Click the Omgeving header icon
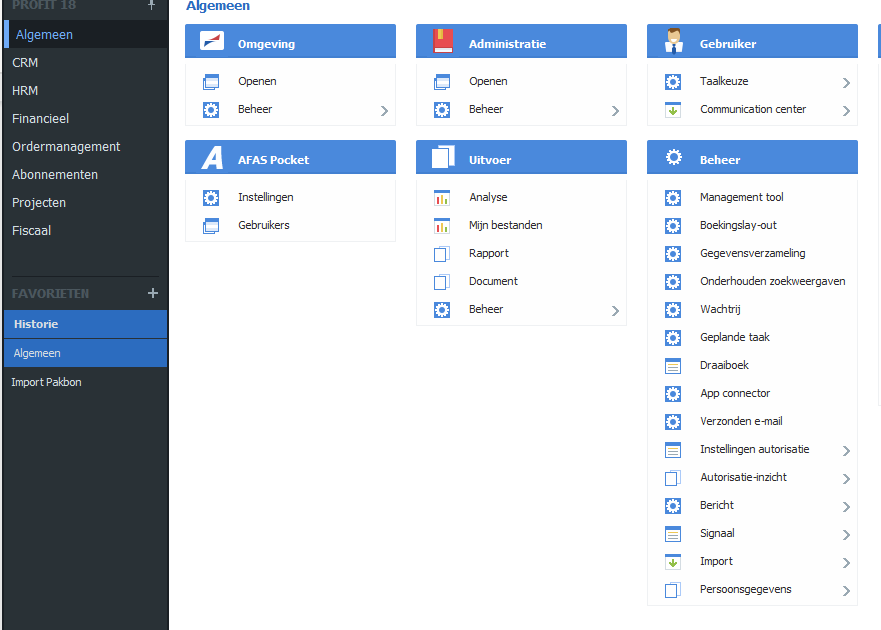The width and height of the screenshot is (881, 630). click(x=212, y=43)
